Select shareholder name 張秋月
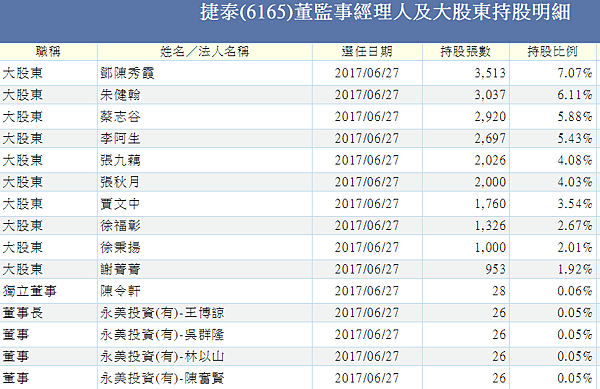The image size is (600, 389). (120, 182)
